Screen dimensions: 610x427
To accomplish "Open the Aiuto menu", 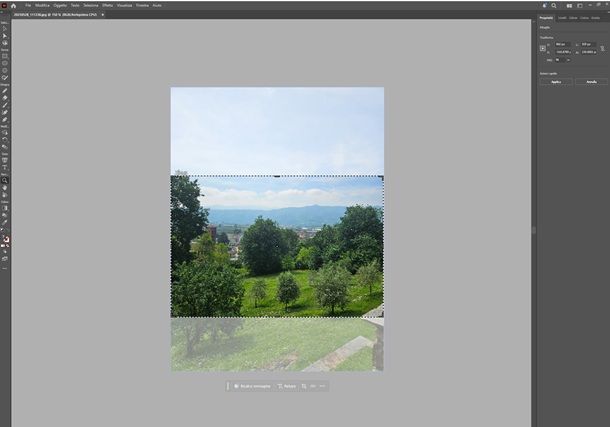I will [x=157, y=6].
